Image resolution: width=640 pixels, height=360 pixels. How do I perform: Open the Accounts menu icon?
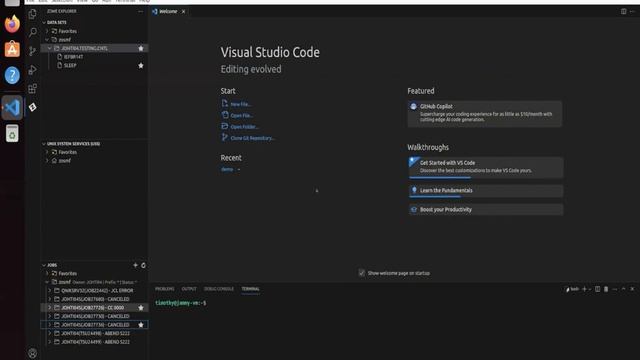click(x=32, y=353)
